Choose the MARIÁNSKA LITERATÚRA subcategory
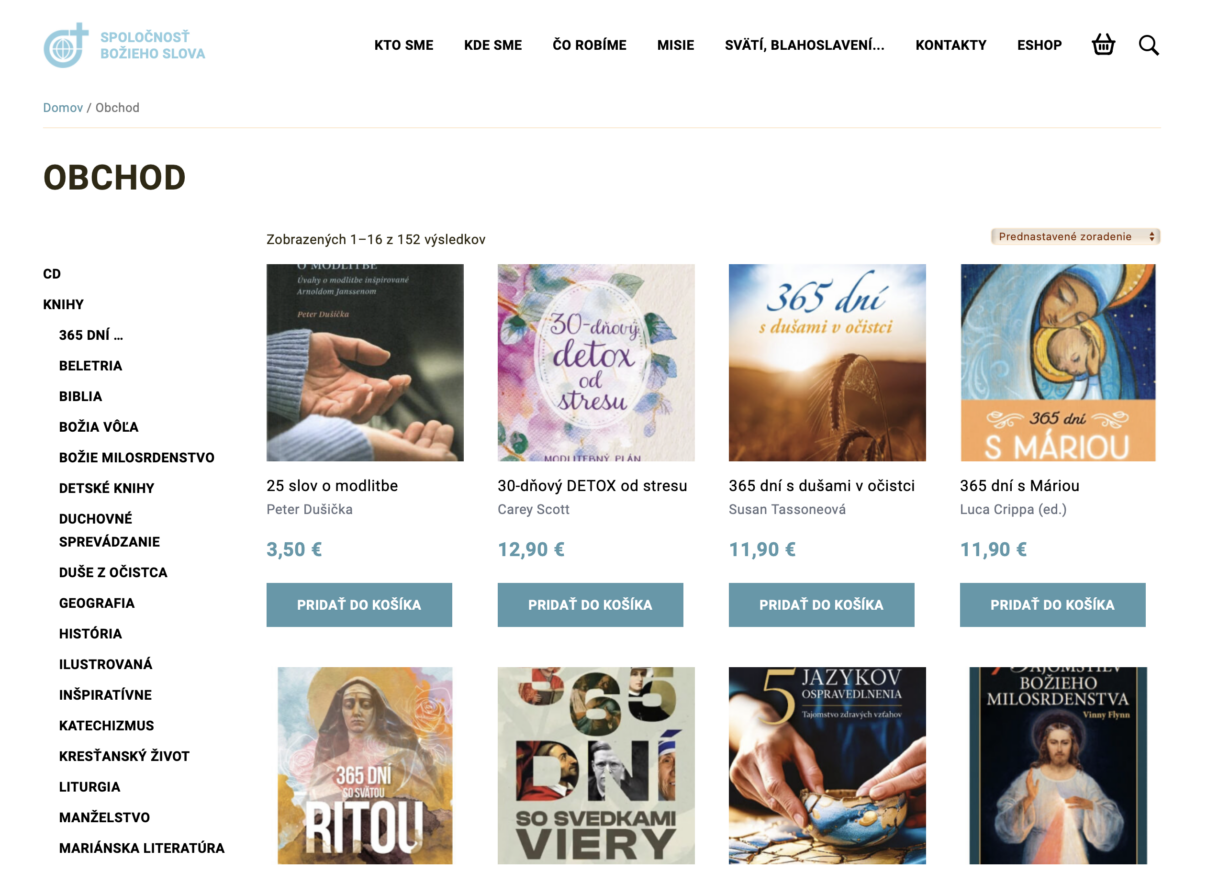This screenshot has height=872, width=1207. pos(142,849)
